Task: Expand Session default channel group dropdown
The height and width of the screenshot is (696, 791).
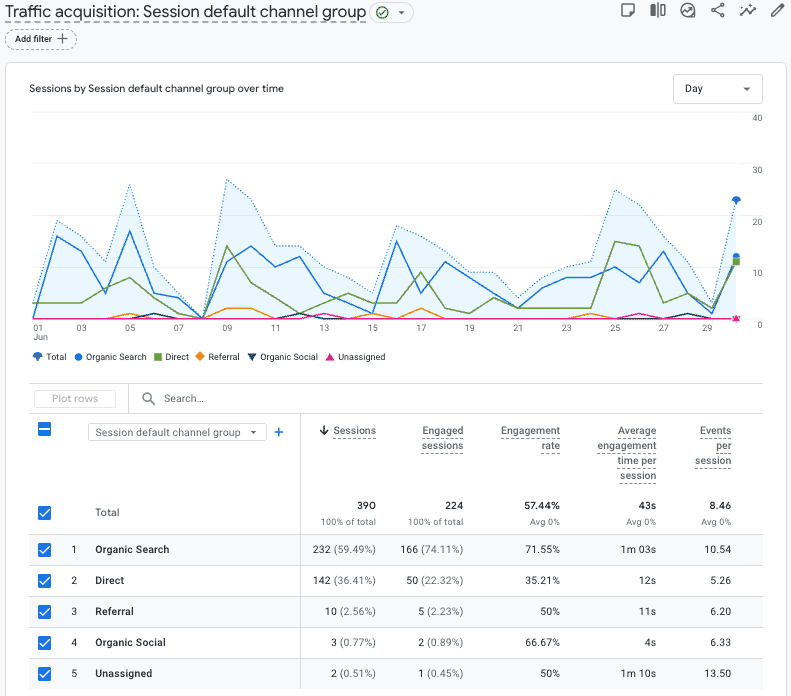Action: point(176,432)
